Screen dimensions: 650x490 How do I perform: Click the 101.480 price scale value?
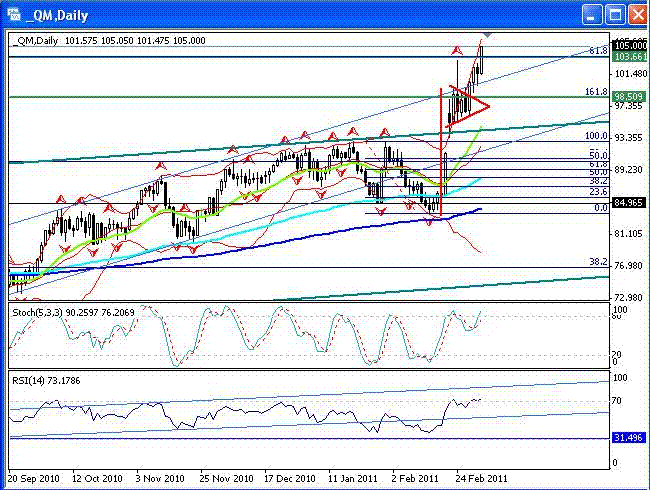(x=631, y=74)
